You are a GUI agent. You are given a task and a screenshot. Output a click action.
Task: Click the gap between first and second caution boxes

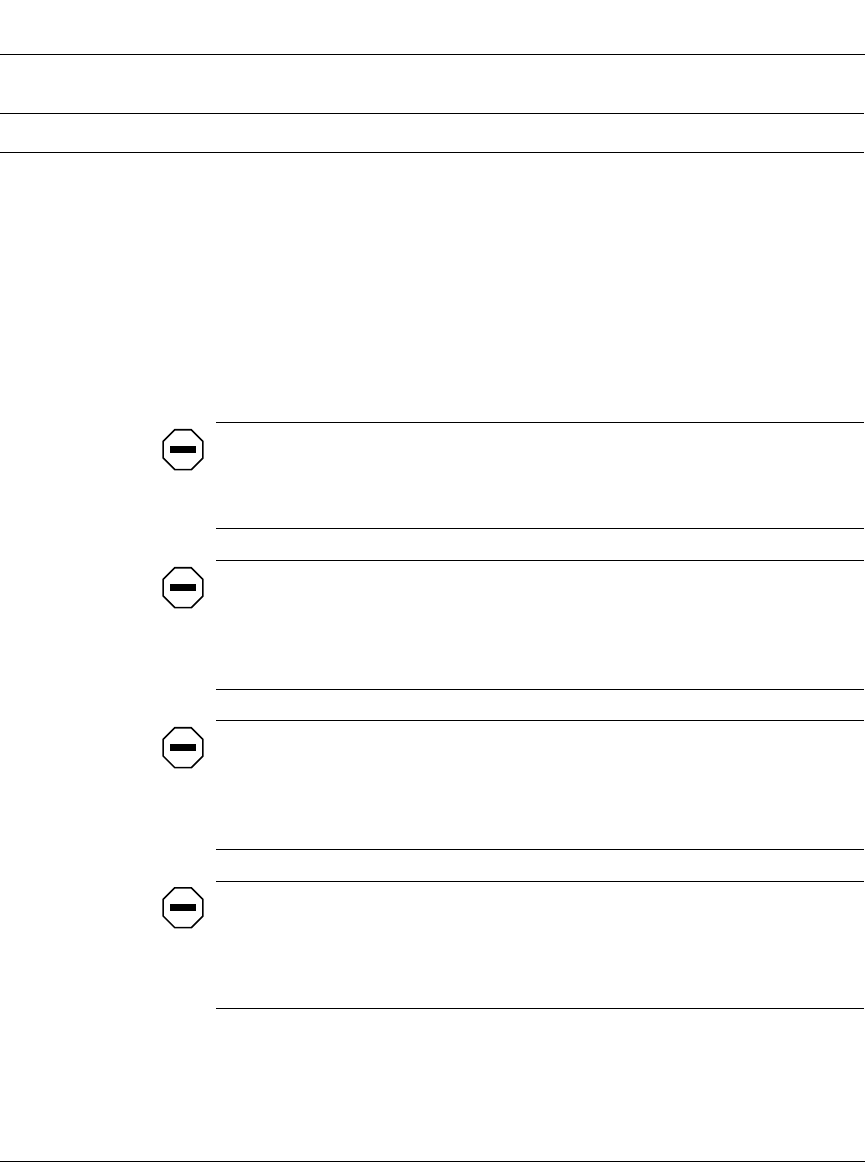pyautogui.click(x=540, y=545)
